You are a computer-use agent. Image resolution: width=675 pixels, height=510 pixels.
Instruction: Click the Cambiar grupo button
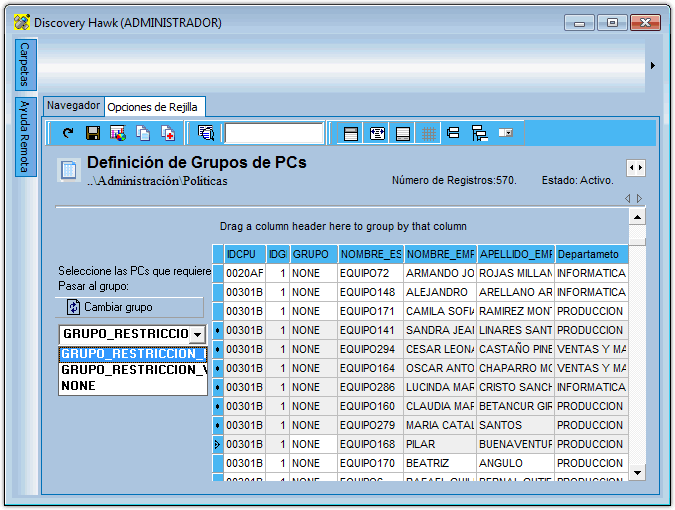click(129, 307)
